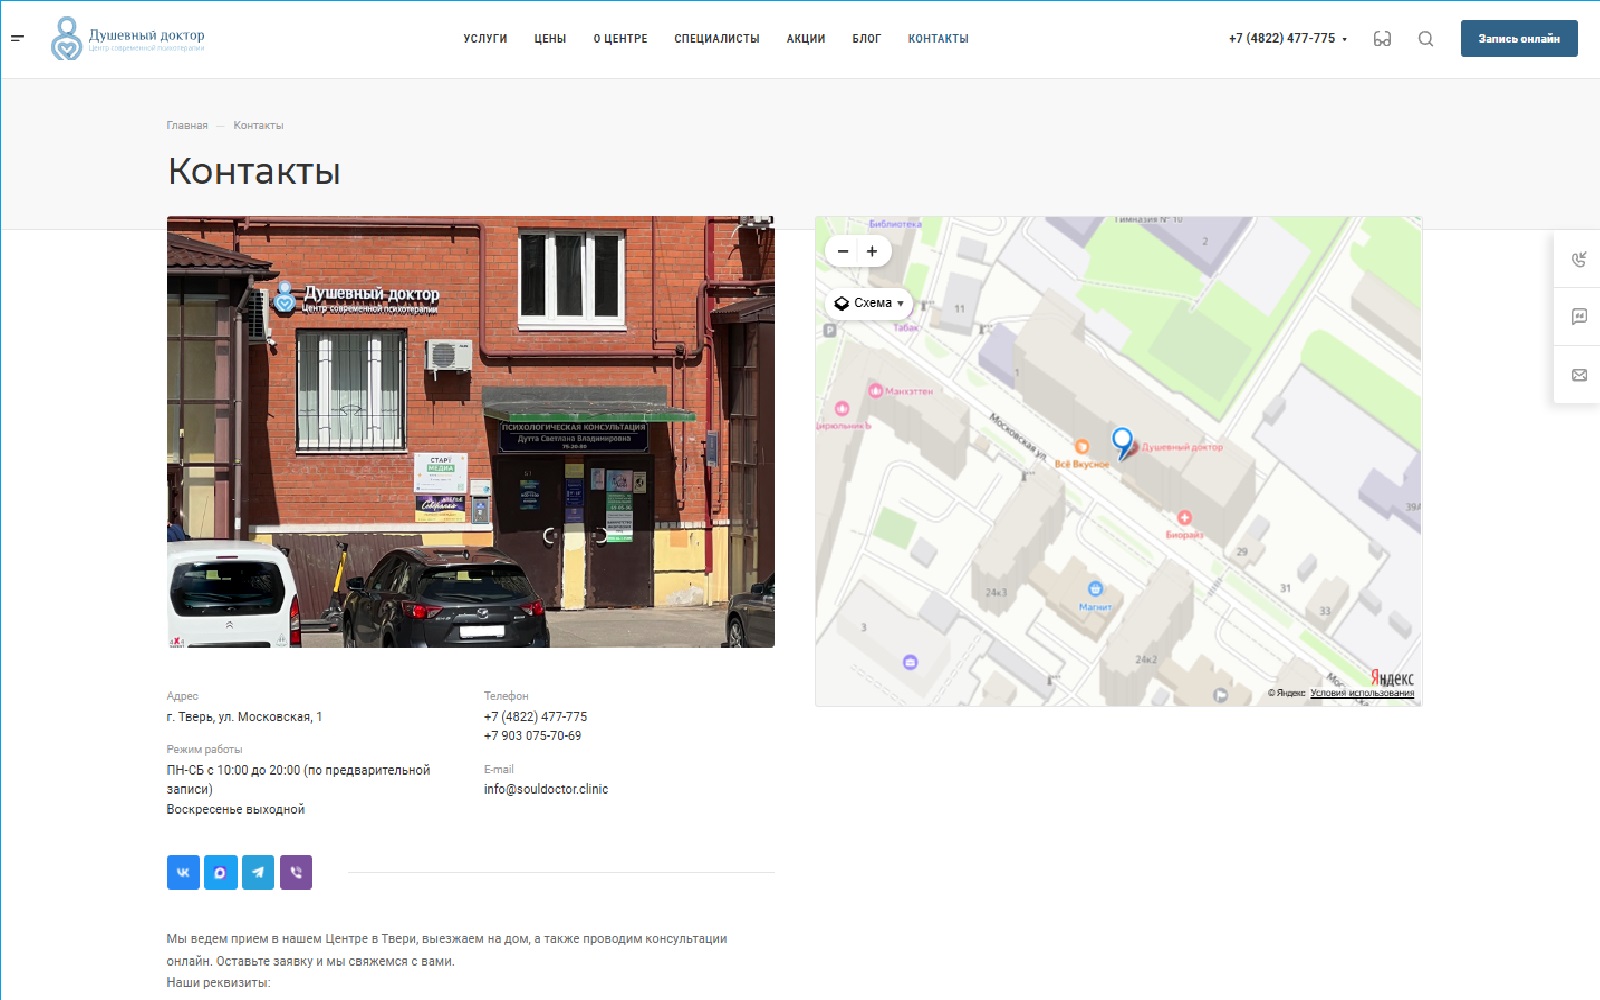
Task: Click the Яндекс logo on the map
Action: coord(1392,679)
